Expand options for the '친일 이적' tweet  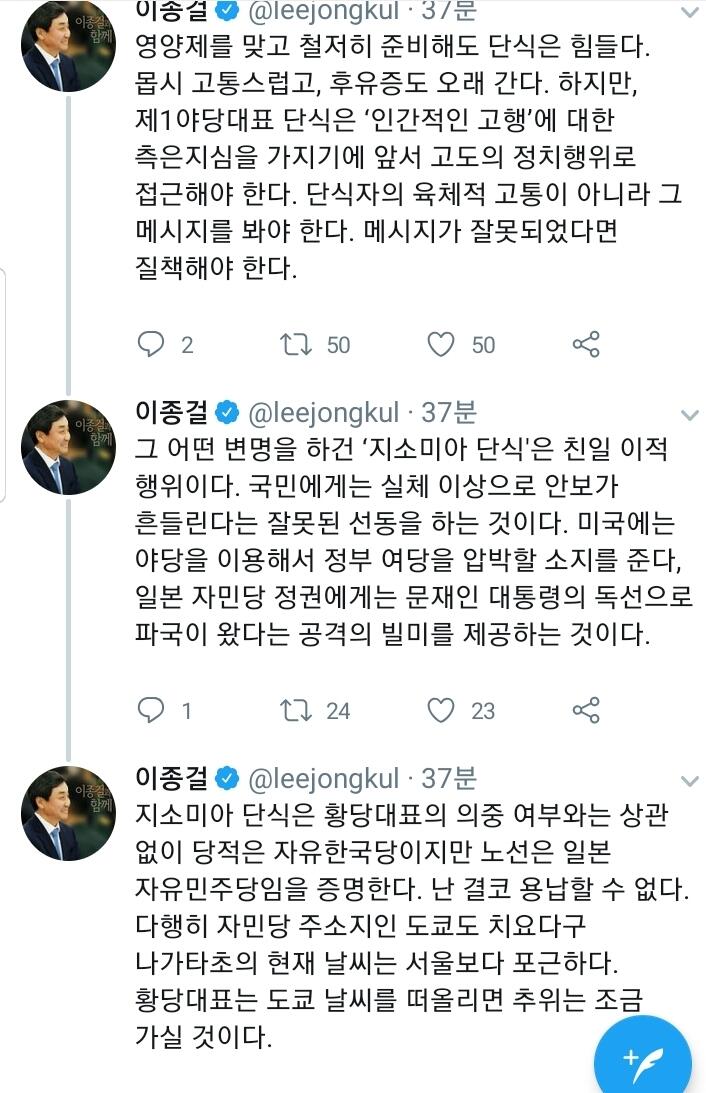coord(689,413)
